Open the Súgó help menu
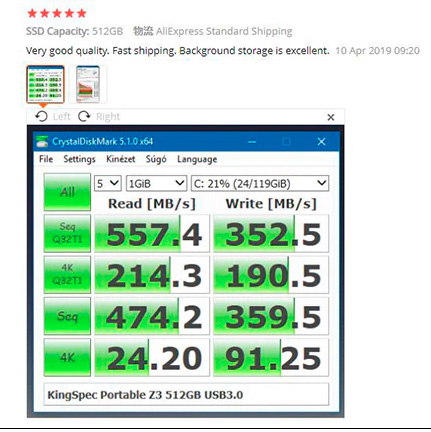The image size is (431, 432). click(x=156, y=159)
